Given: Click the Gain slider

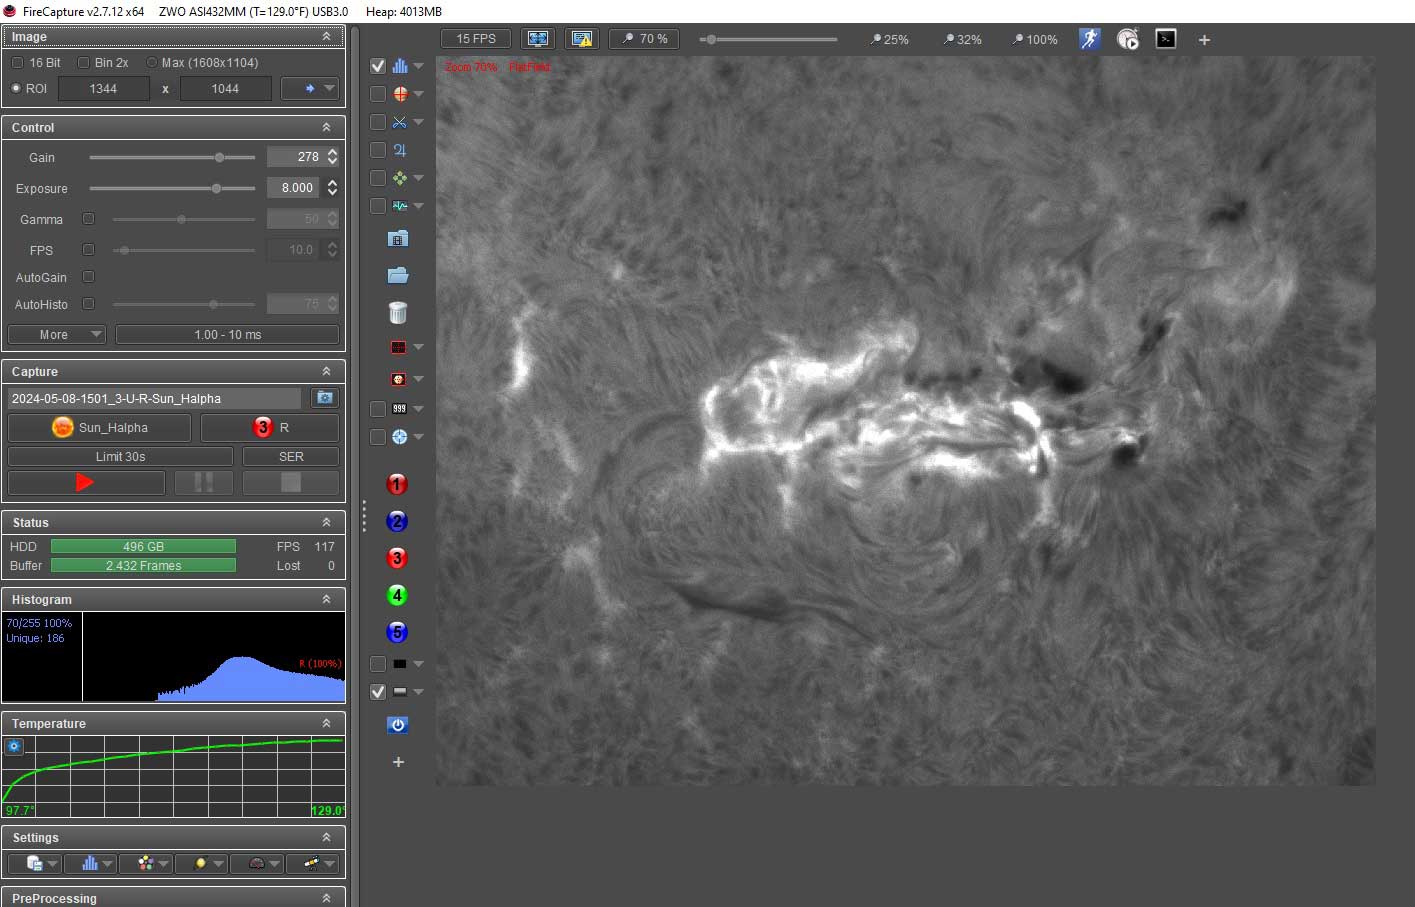Looking at the screenshot, I should (x=172, y=157).
